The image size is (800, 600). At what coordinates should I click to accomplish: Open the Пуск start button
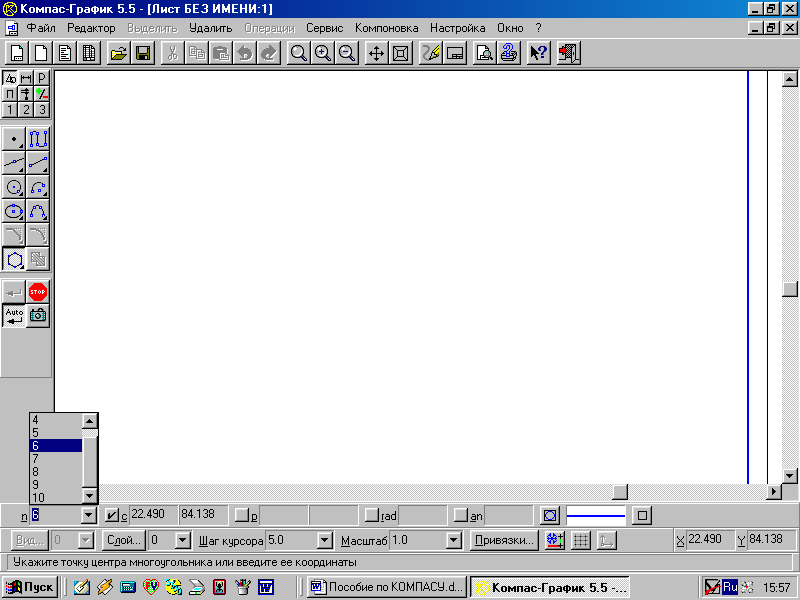tap(30, 587)
